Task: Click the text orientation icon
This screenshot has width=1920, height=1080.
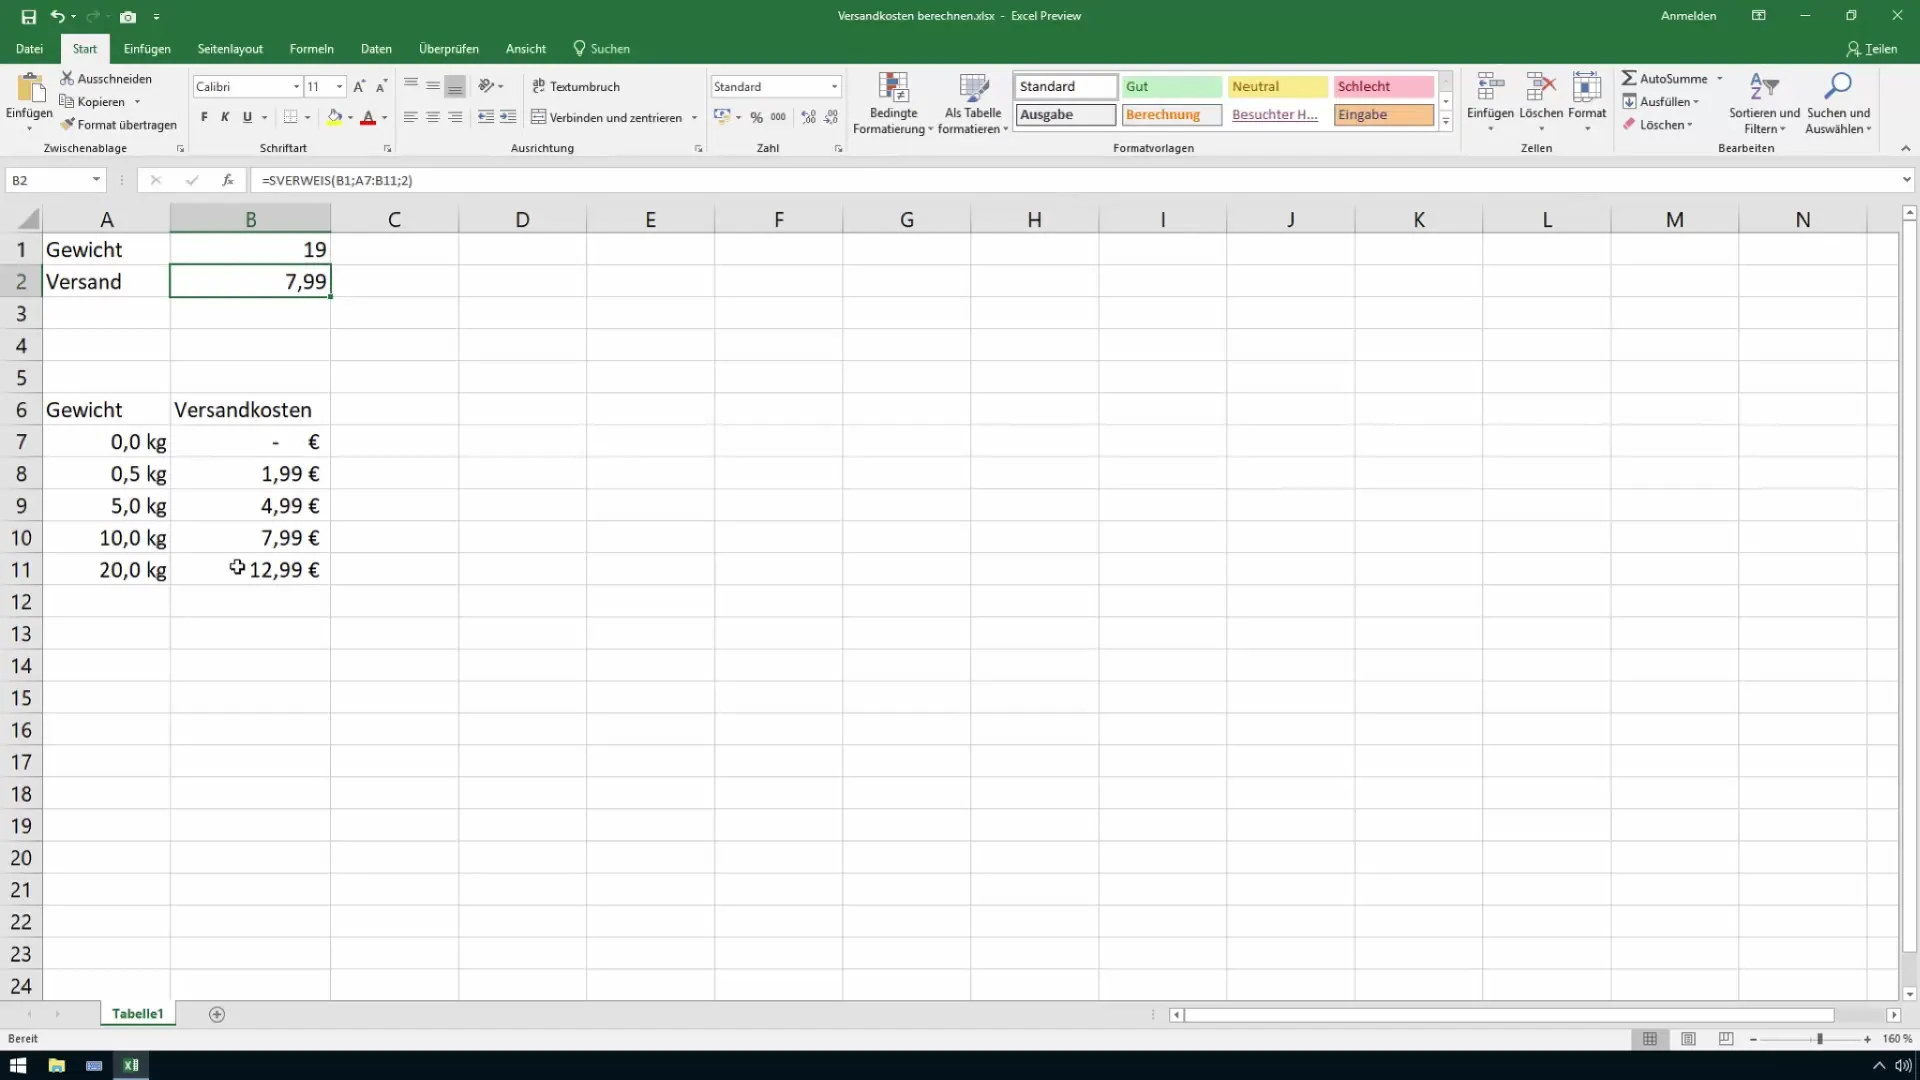Action: tap(486, 86)
